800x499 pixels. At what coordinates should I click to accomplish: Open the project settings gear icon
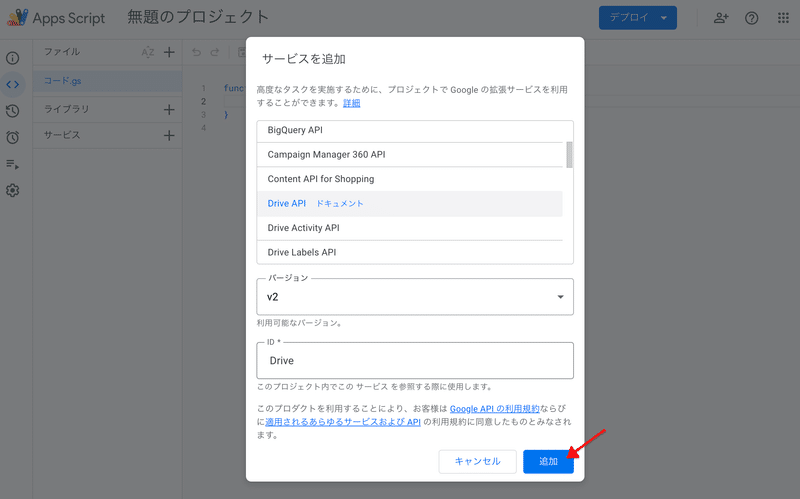point(13,190)
